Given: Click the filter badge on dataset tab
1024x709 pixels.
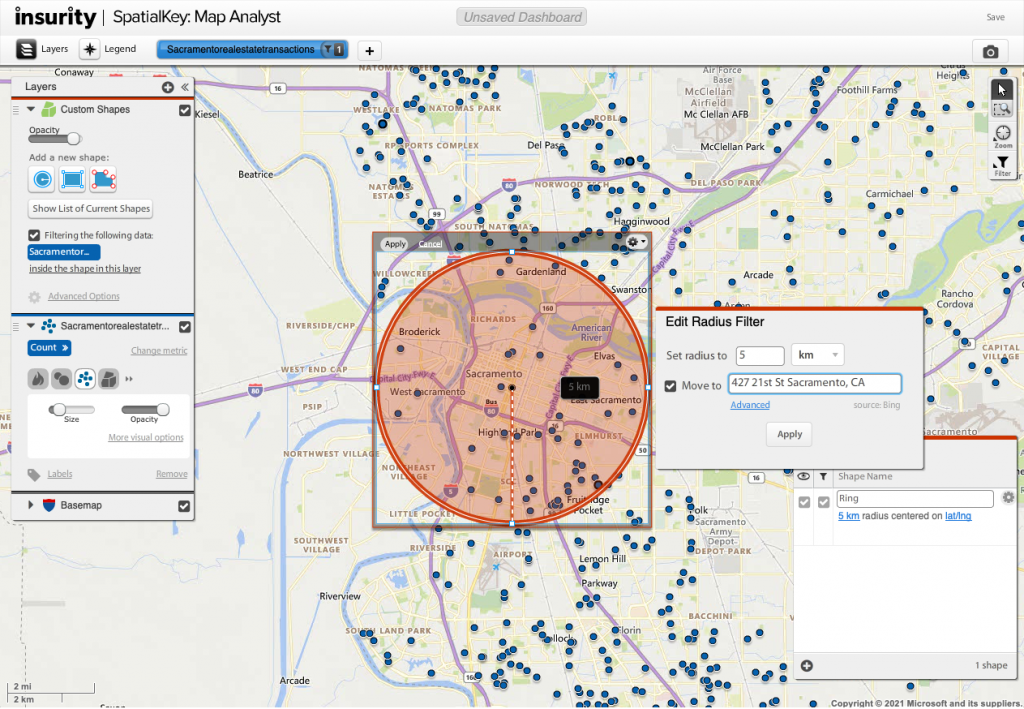Looking at the screenshot, I should coord(334,50).
